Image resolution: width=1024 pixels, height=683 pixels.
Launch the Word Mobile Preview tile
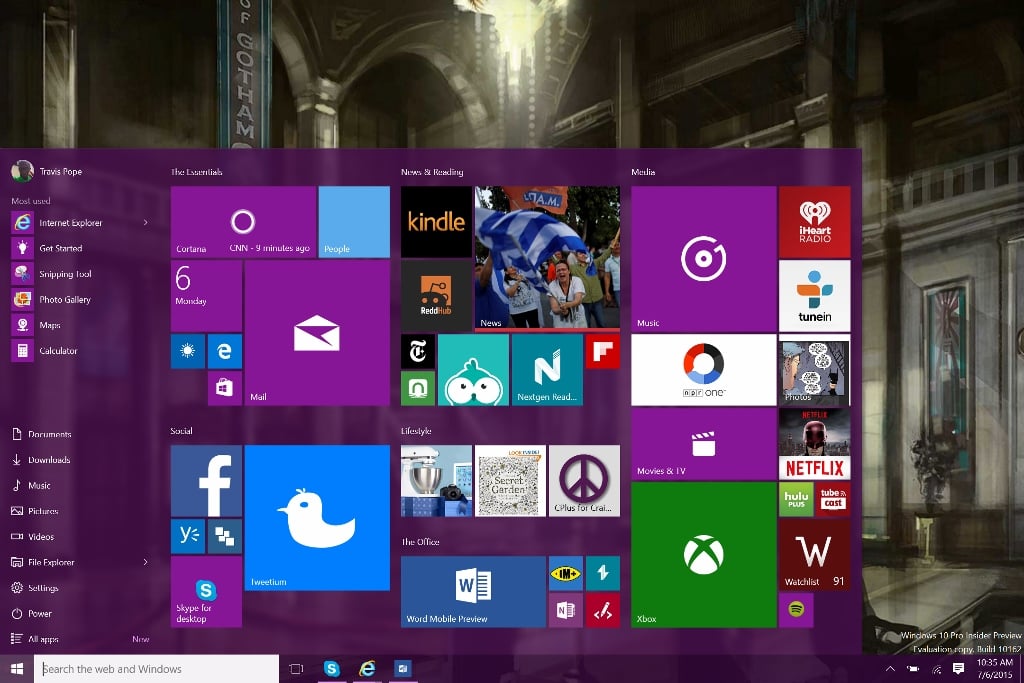click(473, 592)
